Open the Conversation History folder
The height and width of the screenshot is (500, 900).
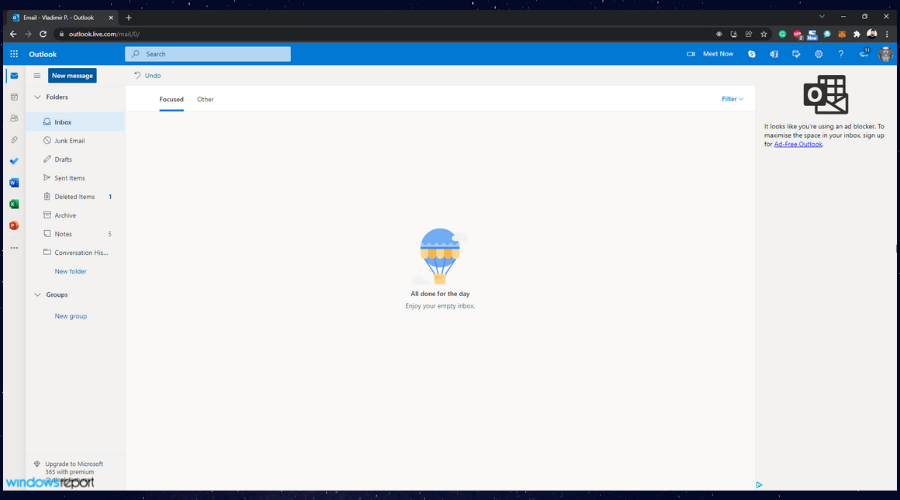[x=75, y=253]
